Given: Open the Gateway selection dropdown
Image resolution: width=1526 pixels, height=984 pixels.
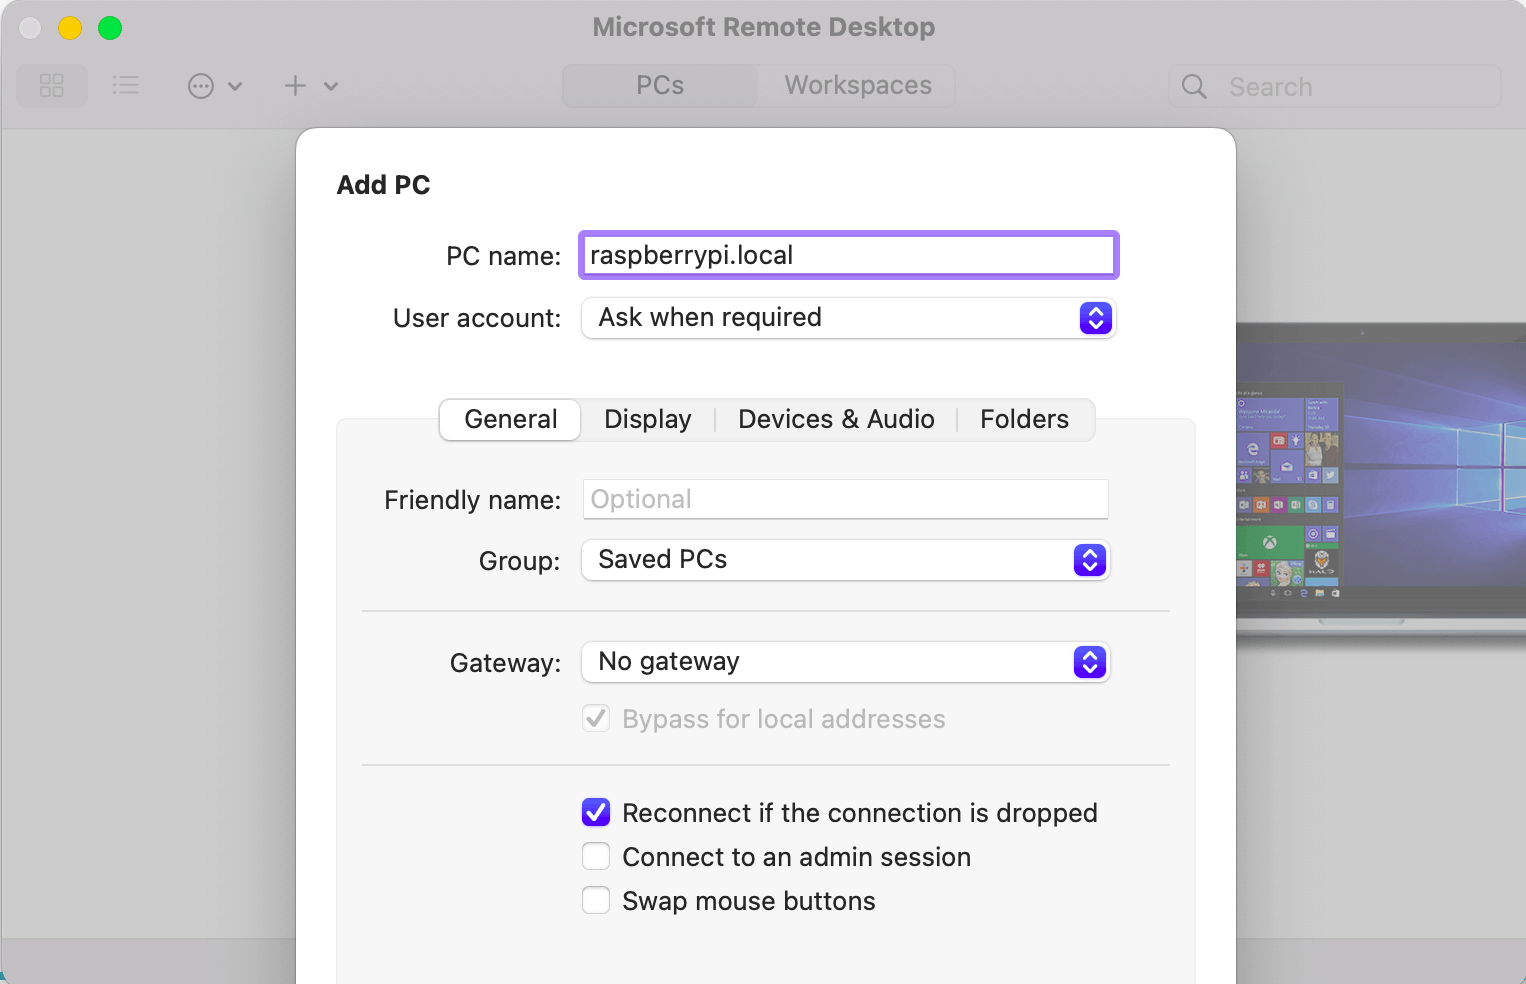Looking at the screenshot, I should (845, 662).
